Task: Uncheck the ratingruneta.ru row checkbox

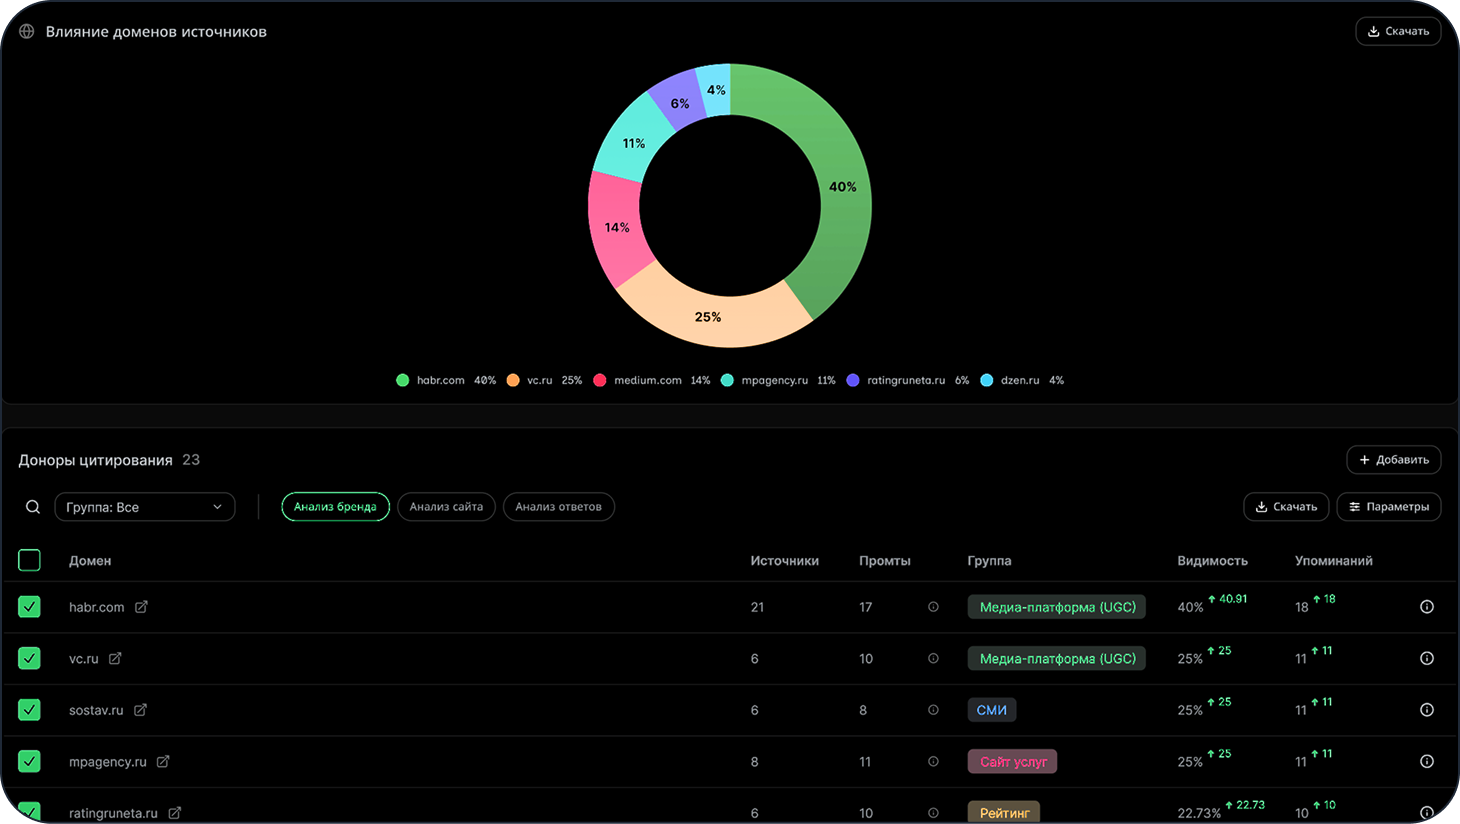Action: pos(30,812)
